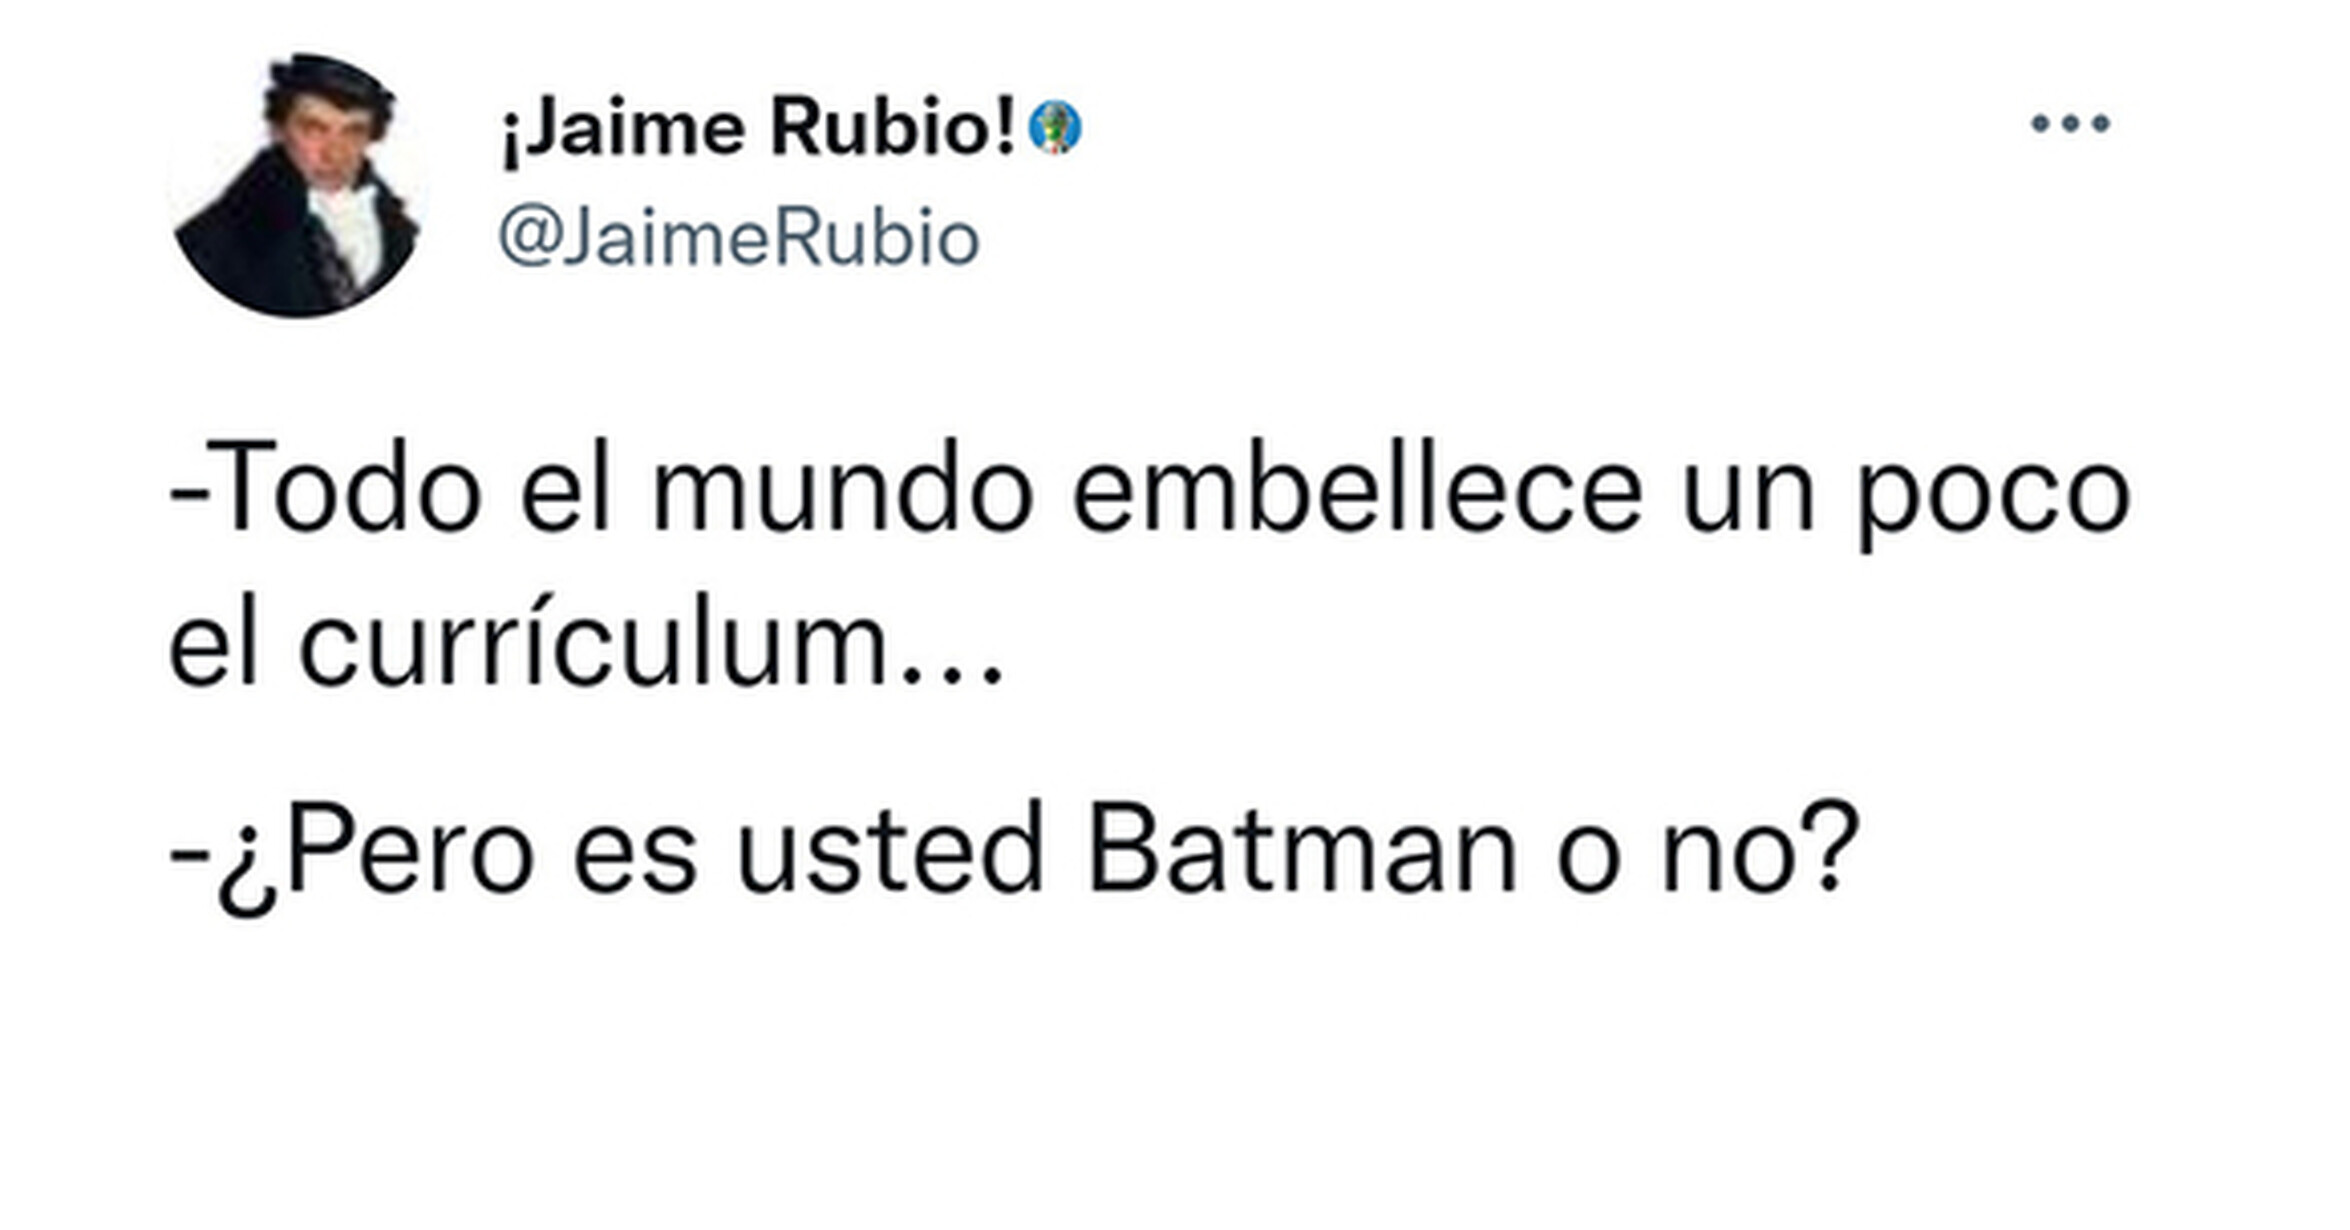Click the badge icon beside Jaime Rubio's name
Viewport: 2350px width, 1230px height.
1056,128
